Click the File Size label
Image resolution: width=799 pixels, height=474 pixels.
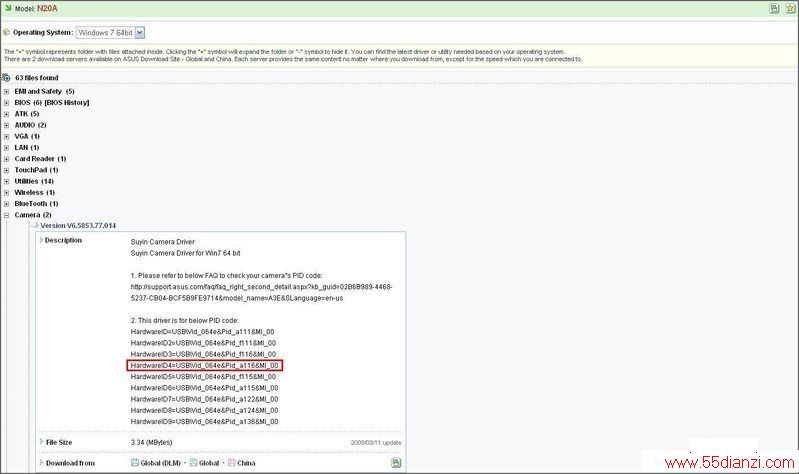pyautogui.click(x=59, y=442)
